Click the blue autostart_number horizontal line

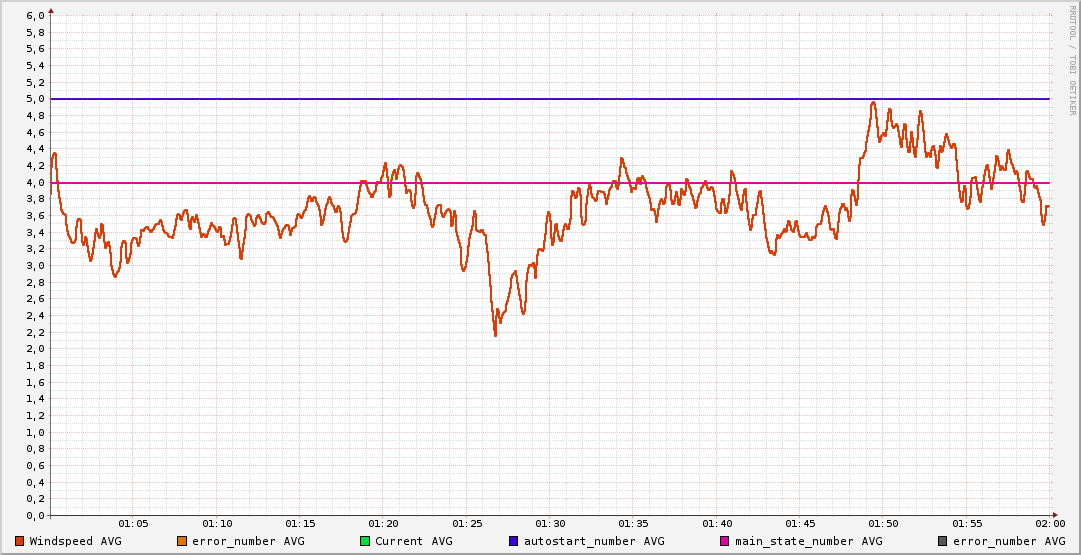point(300,99)
